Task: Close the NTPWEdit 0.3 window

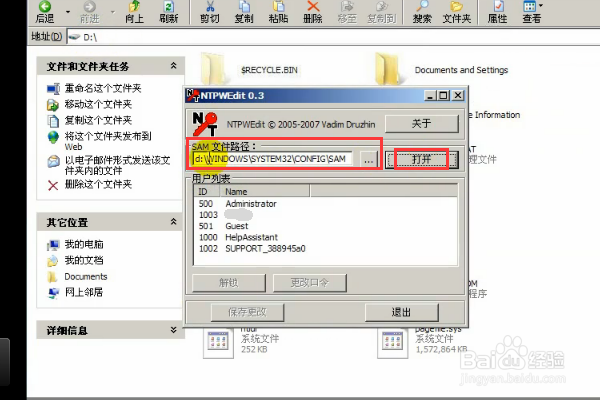Action: click(x=458, y=96)
